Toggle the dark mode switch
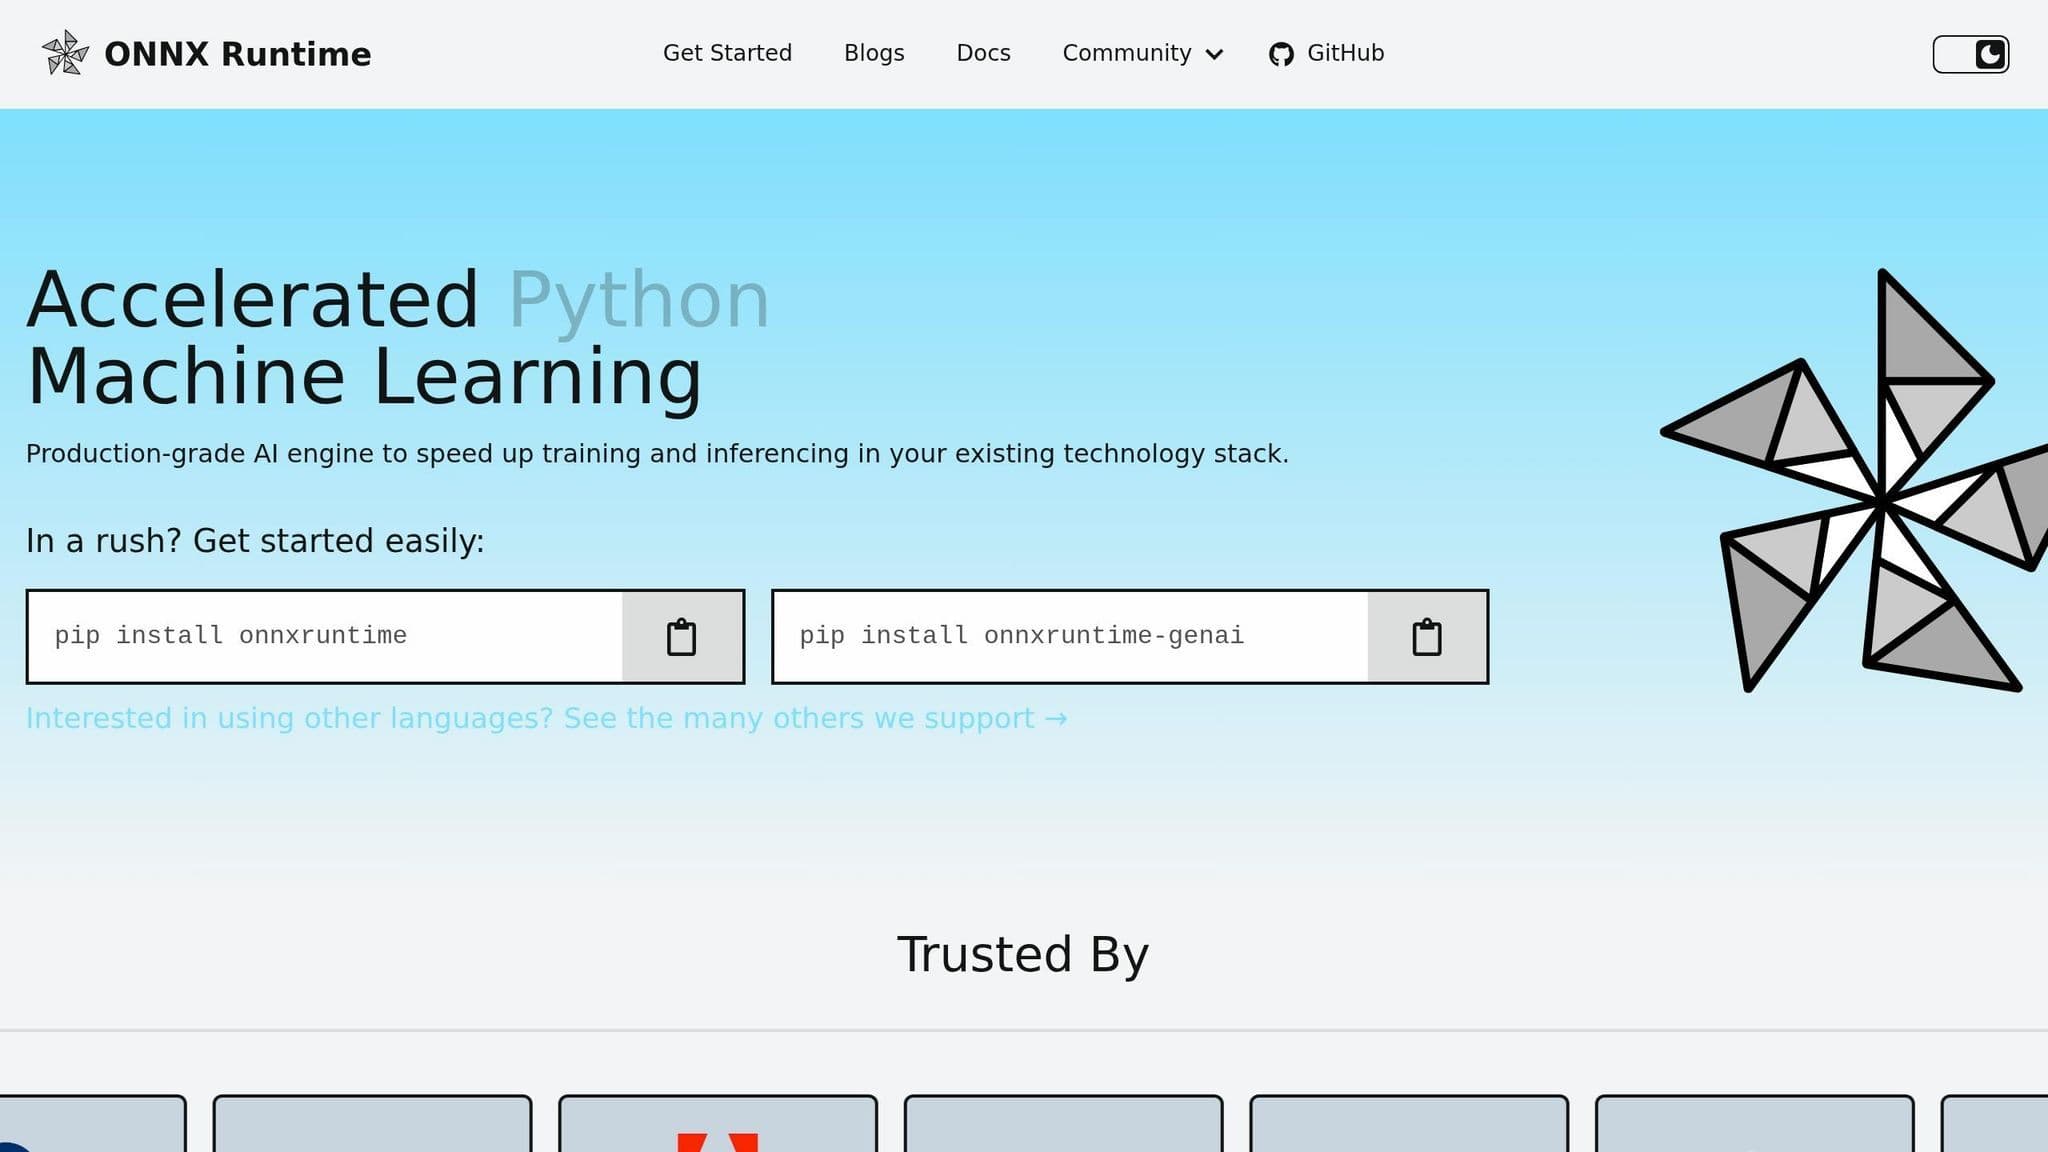 tap(1970, 54)
